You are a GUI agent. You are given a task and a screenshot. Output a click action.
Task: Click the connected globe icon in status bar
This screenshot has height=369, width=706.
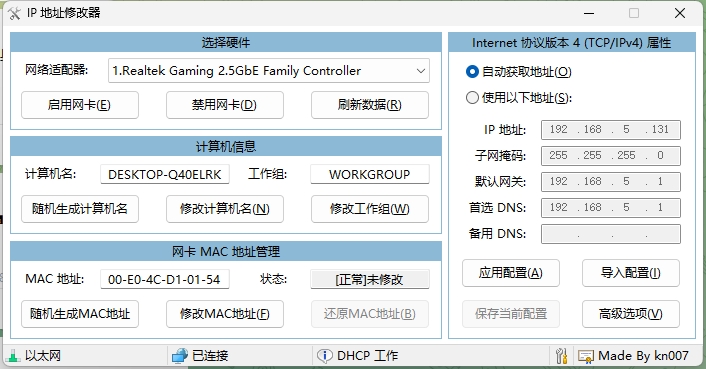(179, 356)
